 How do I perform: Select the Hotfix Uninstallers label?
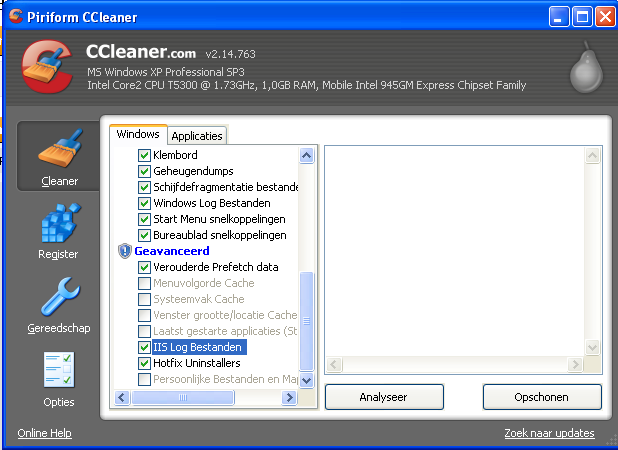pos(197,363)
